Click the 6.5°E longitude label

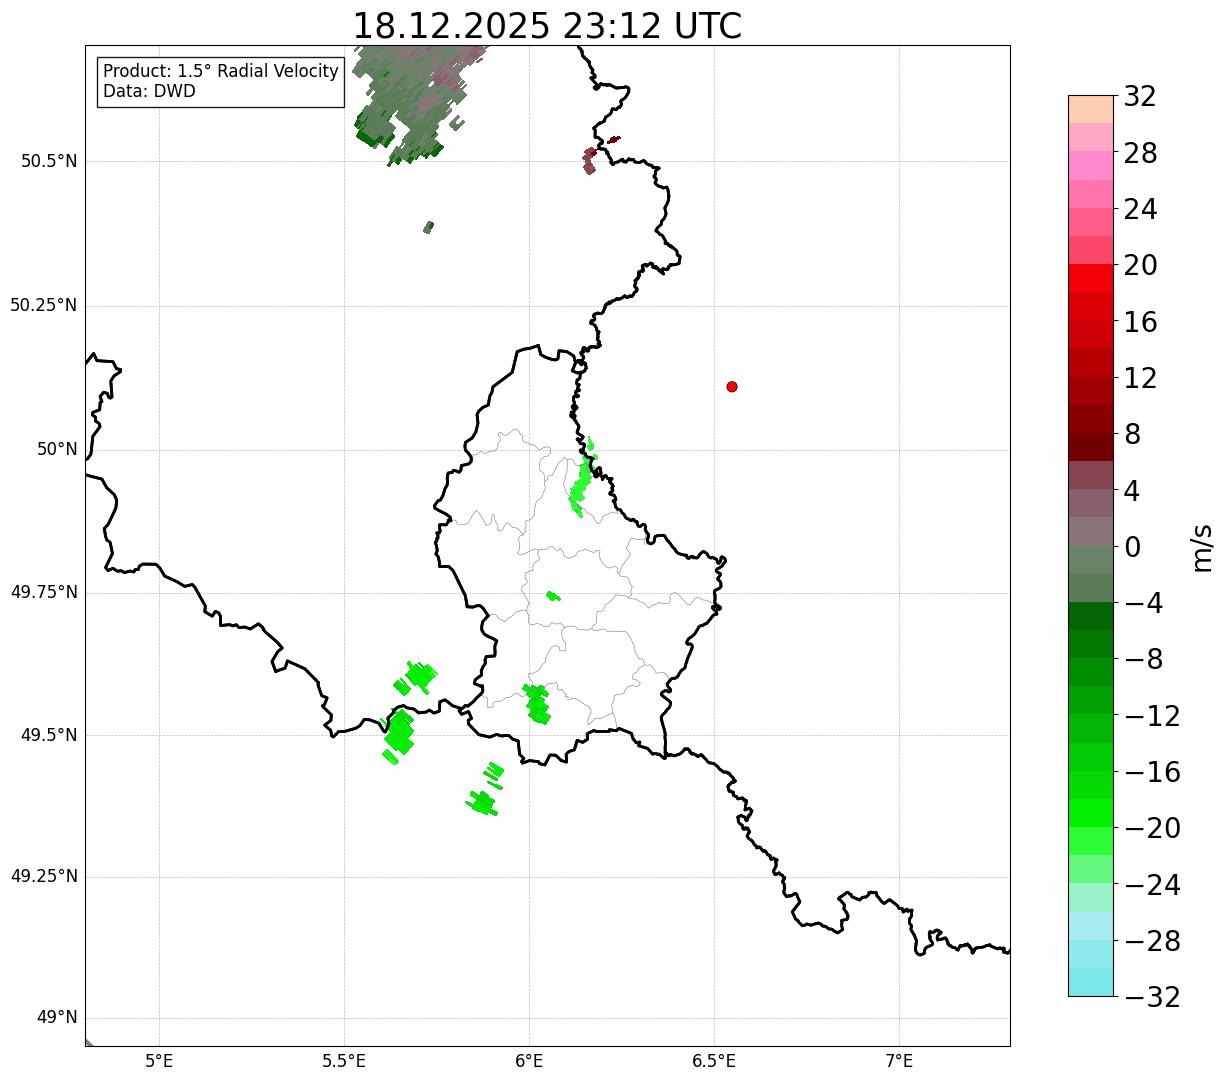coord(715,1061)
